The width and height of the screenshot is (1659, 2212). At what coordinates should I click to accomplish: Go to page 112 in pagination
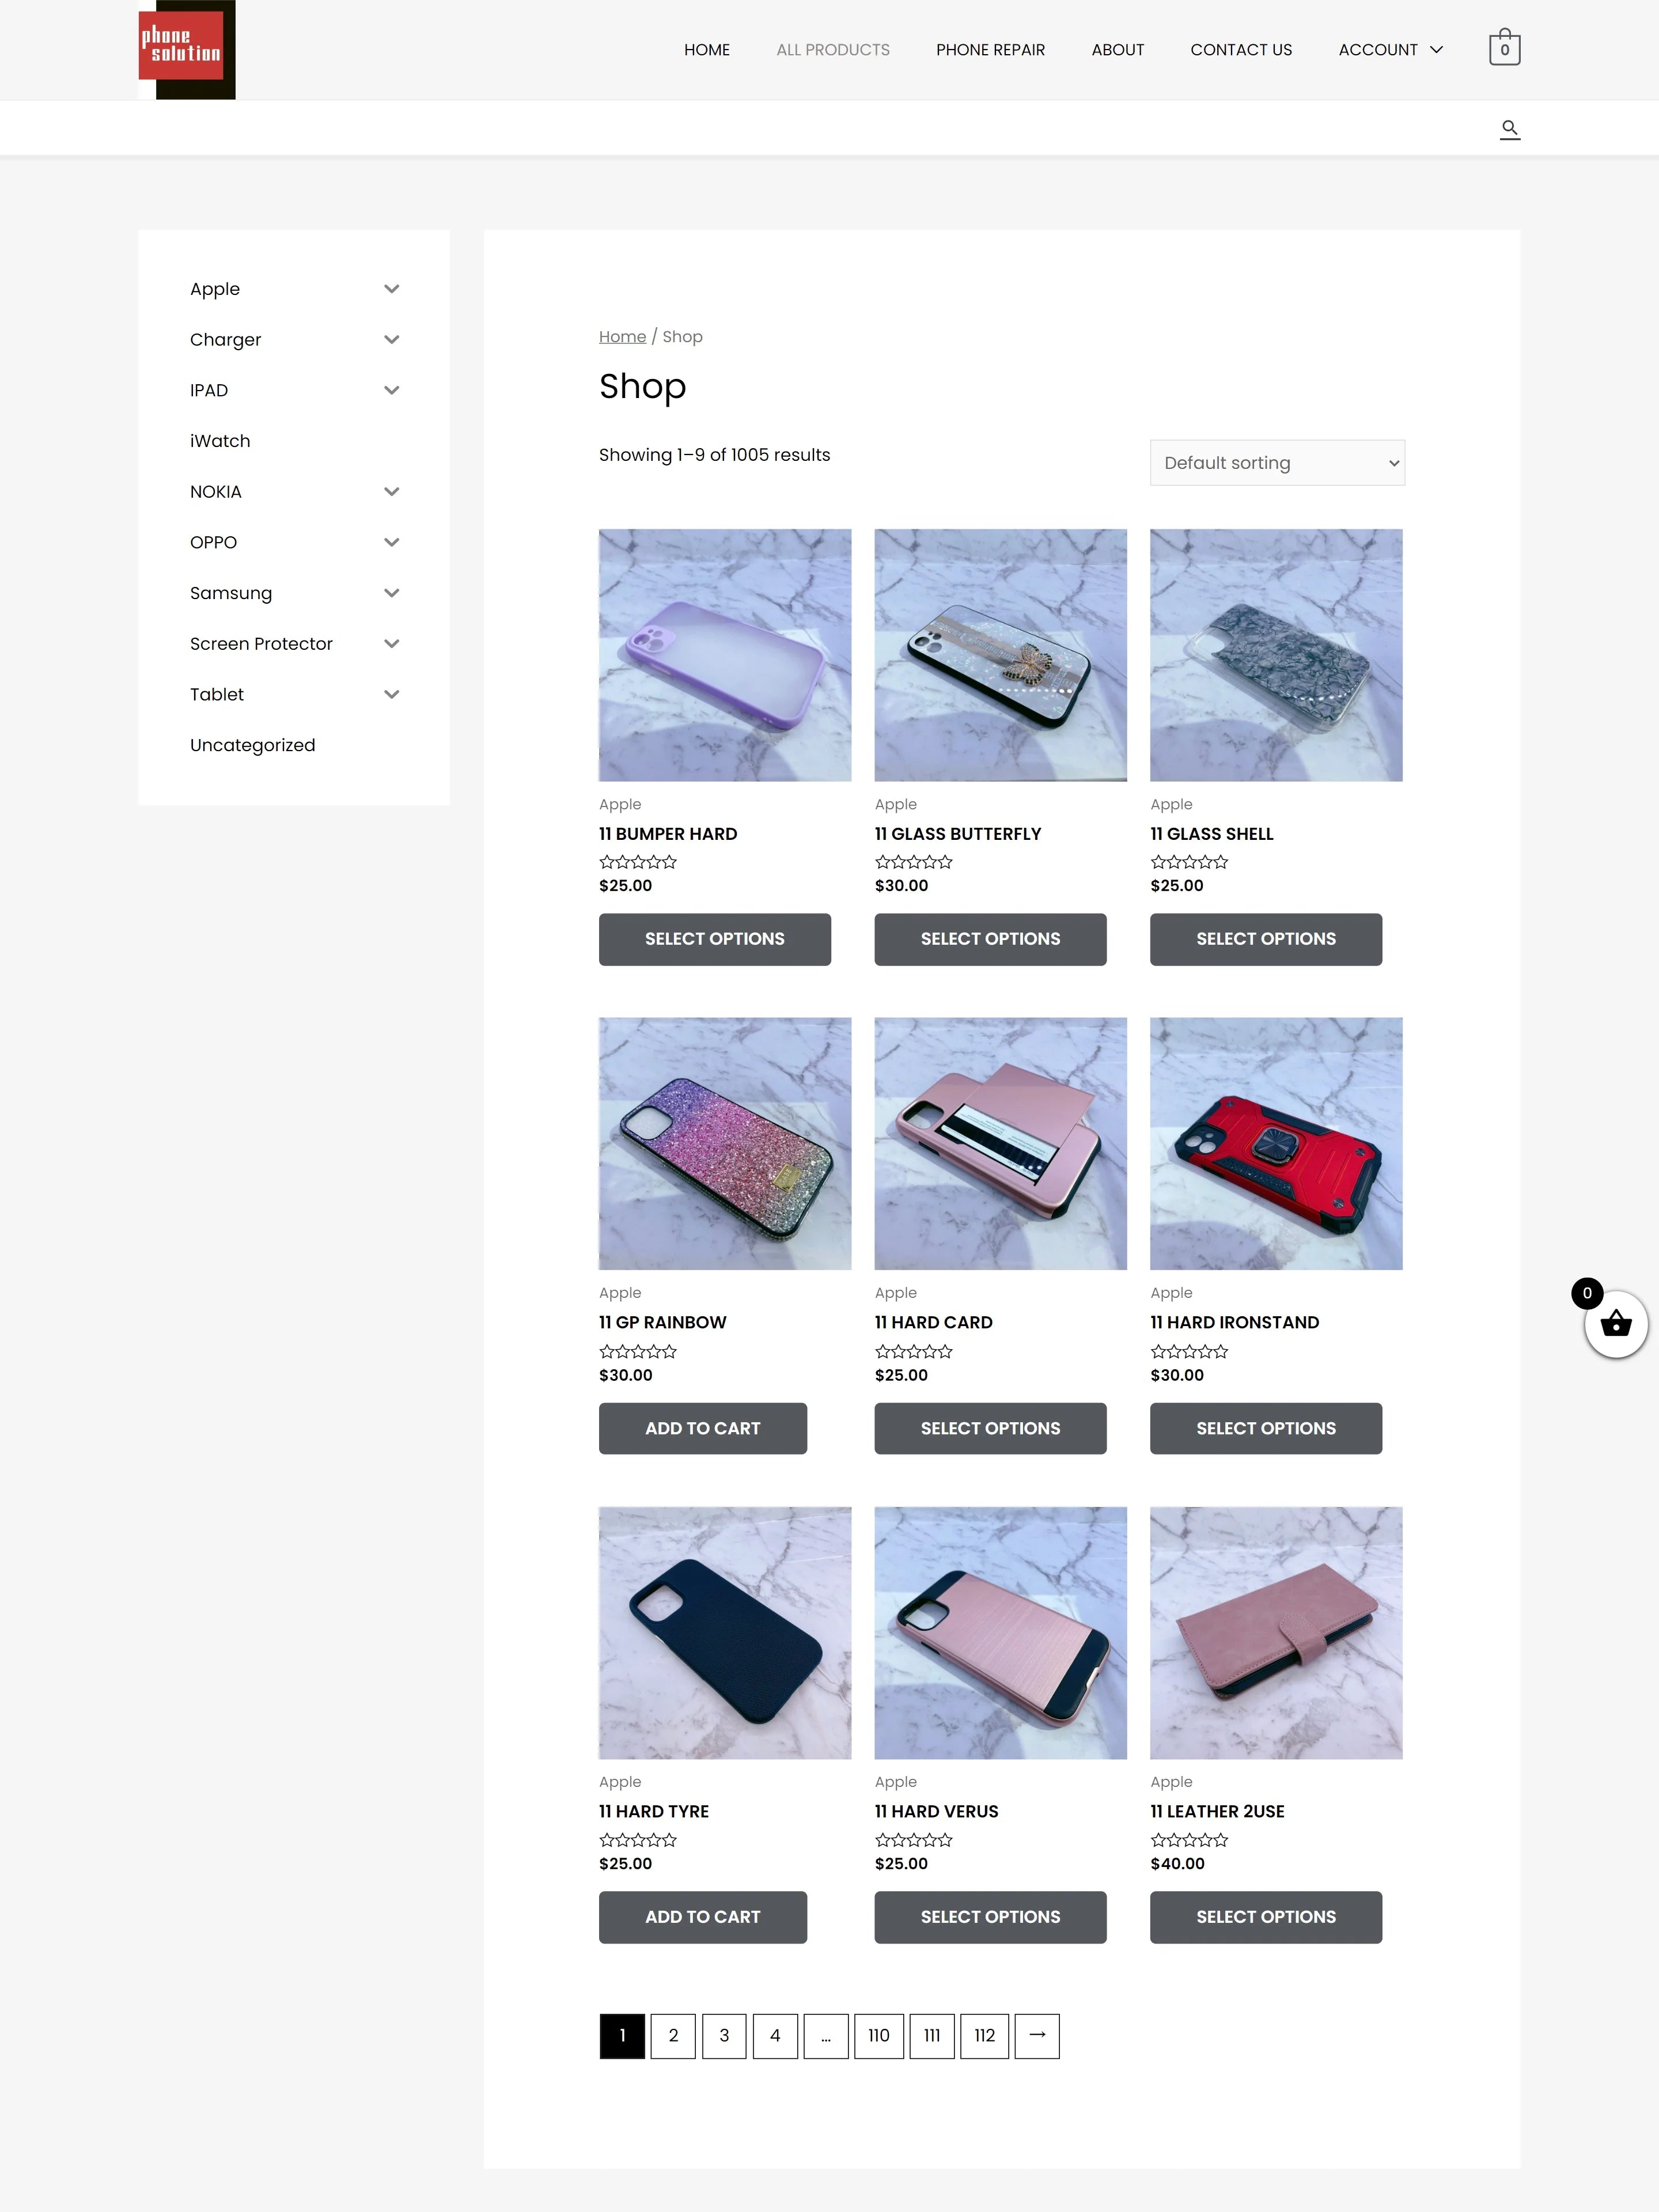tap(984, 2035)
